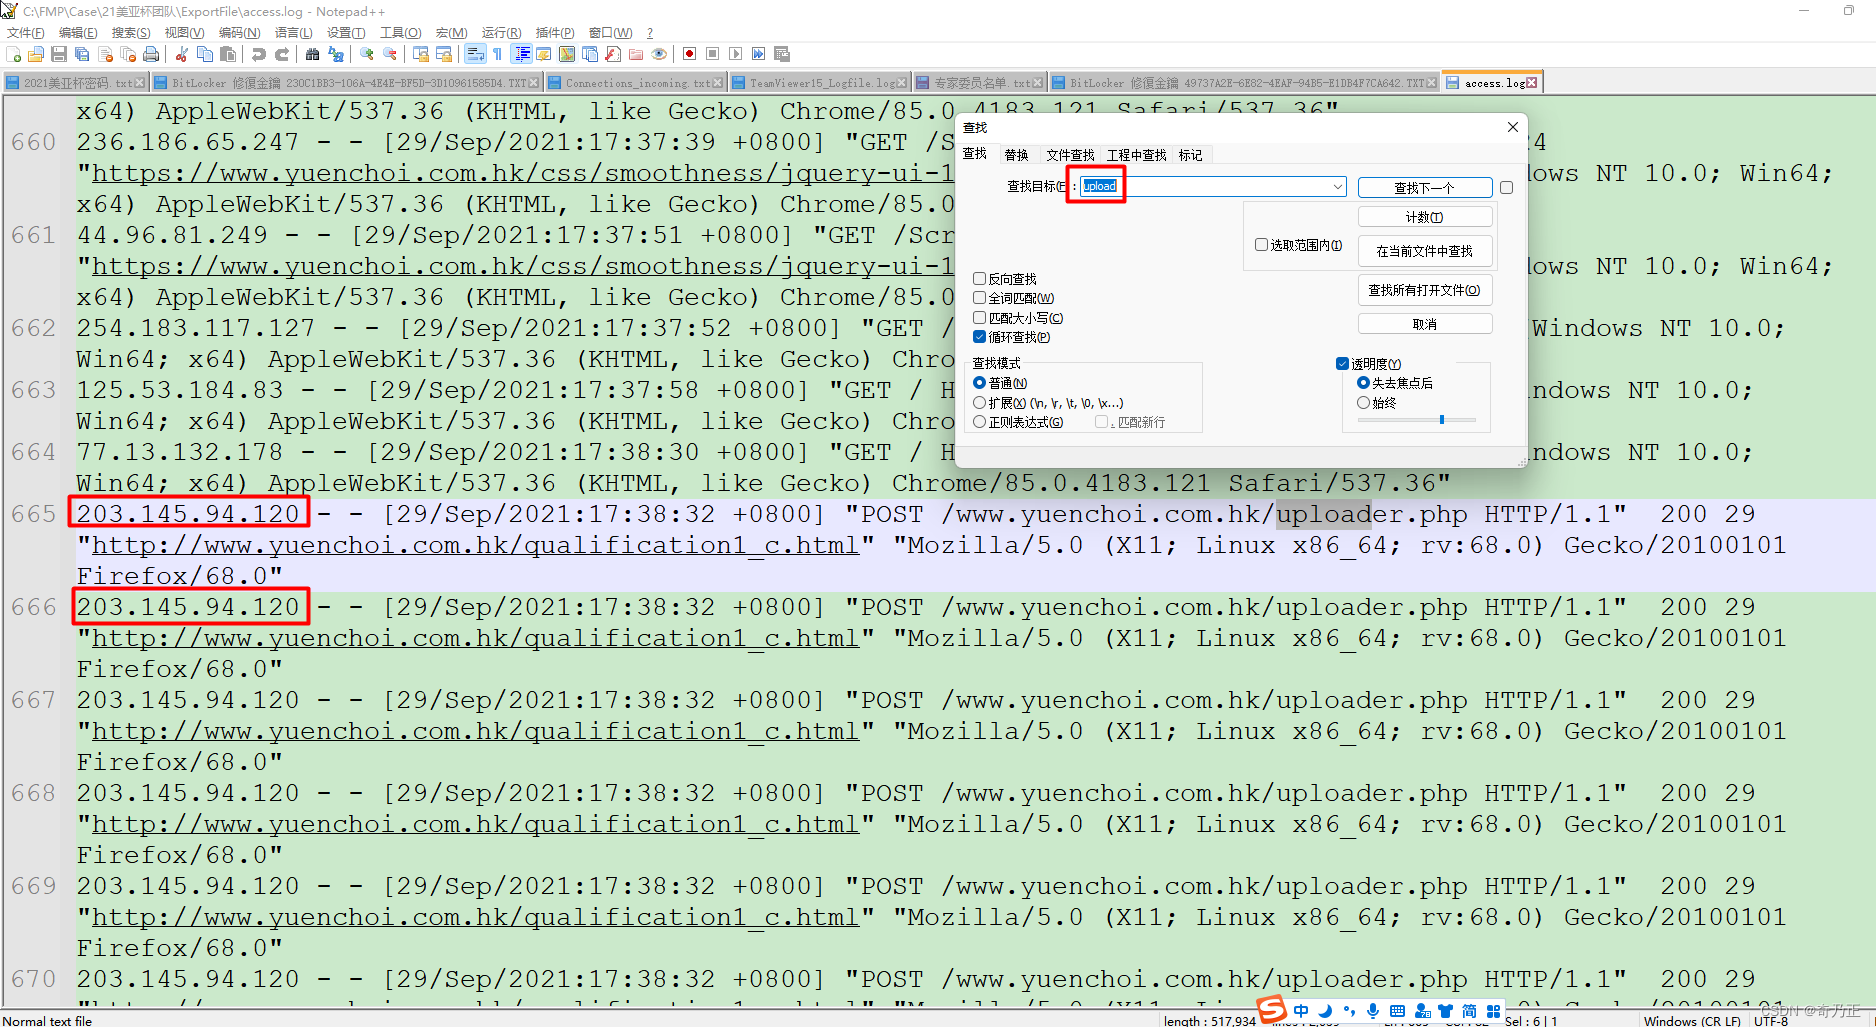1876x1027 pixels.
Task: Click the Copy toolbar icon
Action: click(205, 54)
